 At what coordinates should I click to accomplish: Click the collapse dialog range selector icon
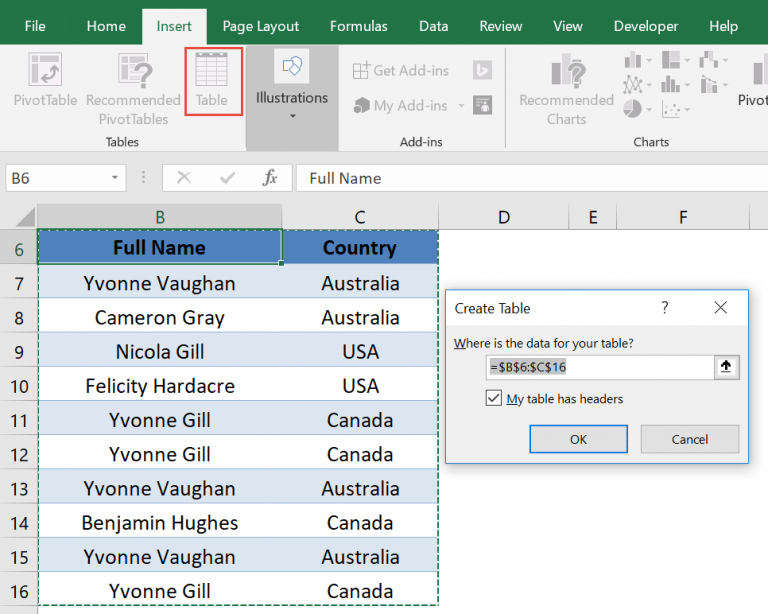tap(726, 367)
